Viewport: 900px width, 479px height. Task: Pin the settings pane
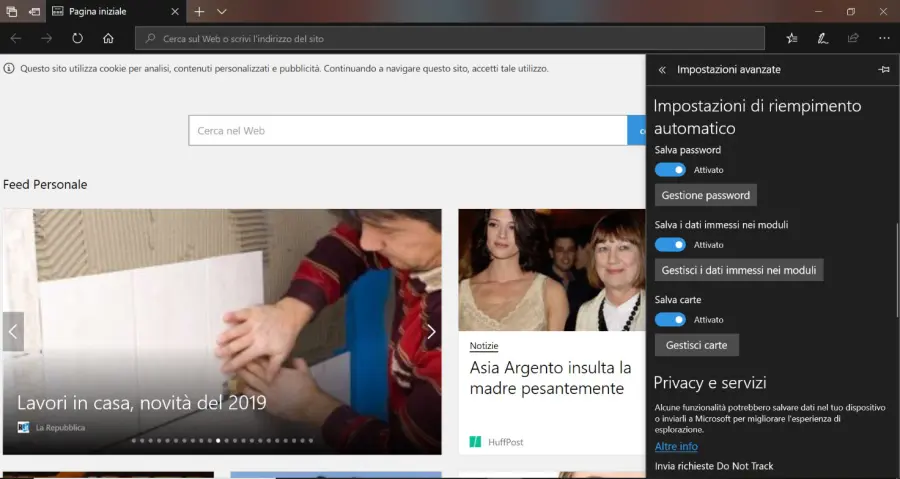884,69
